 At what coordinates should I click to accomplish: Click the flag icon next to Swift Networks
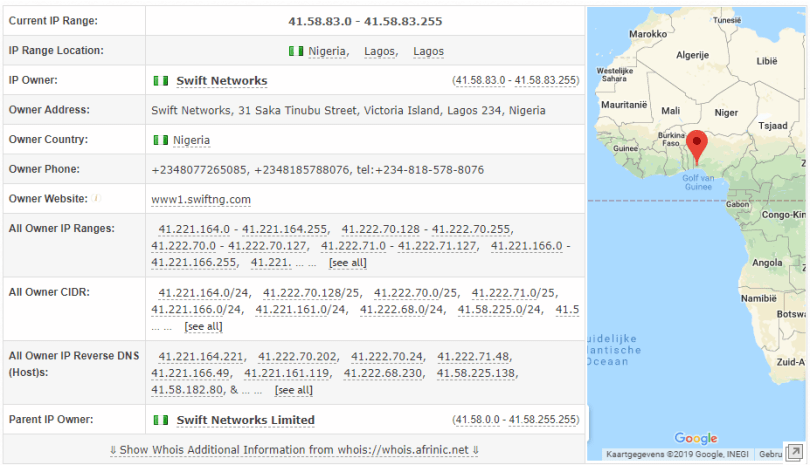pyautogui.click(x=160, y=81)
